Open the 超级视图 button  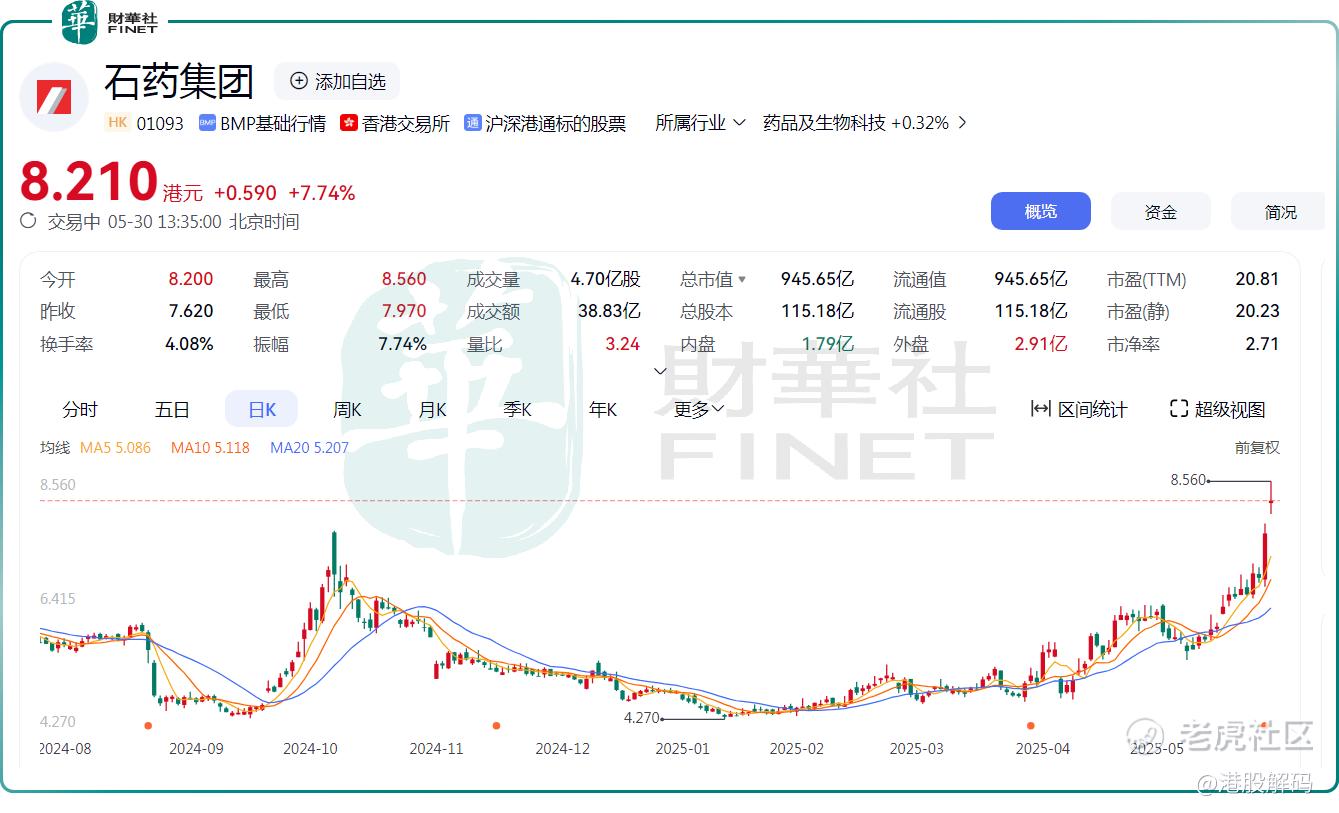pos(1218,409)
